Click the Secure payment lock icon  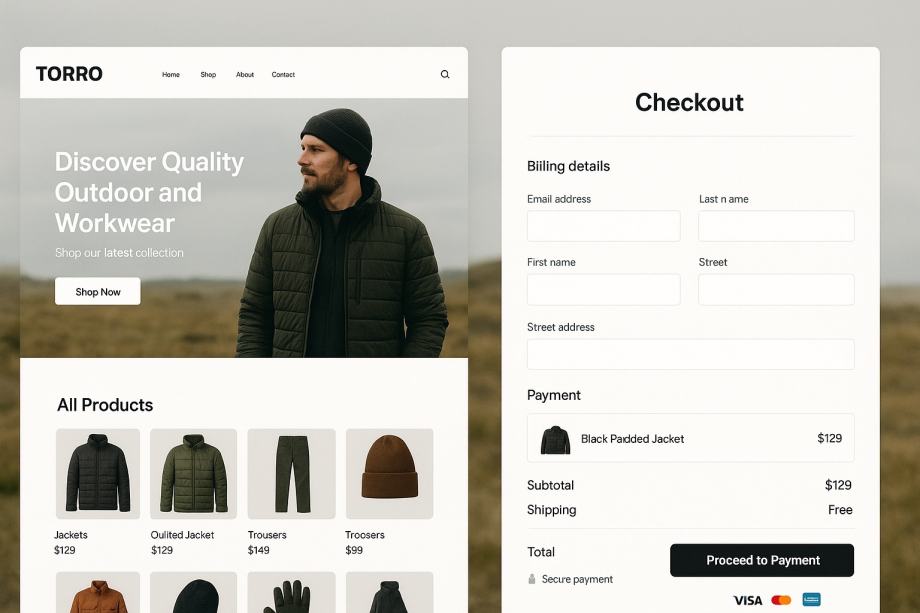click(532, 579)
